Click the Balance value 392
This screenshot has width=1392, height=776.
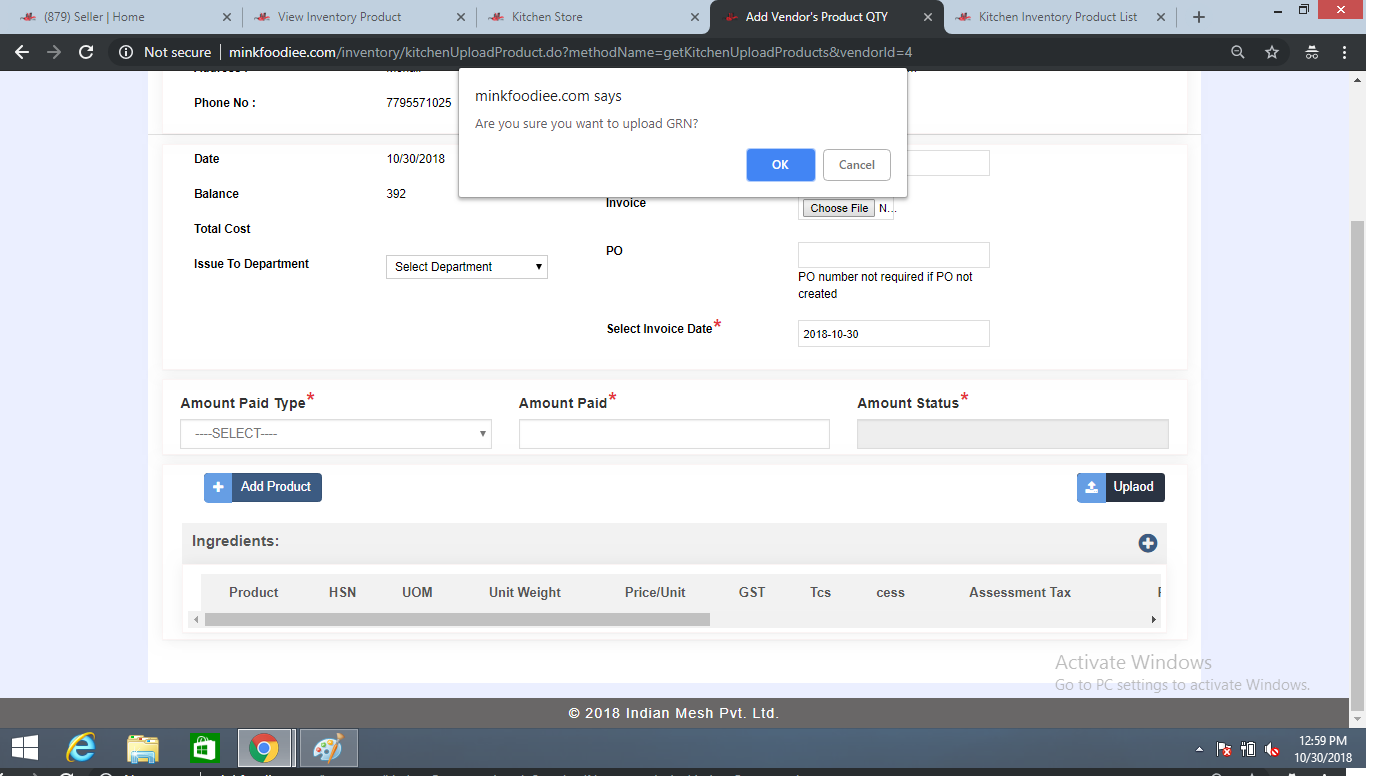coord(396,194)
